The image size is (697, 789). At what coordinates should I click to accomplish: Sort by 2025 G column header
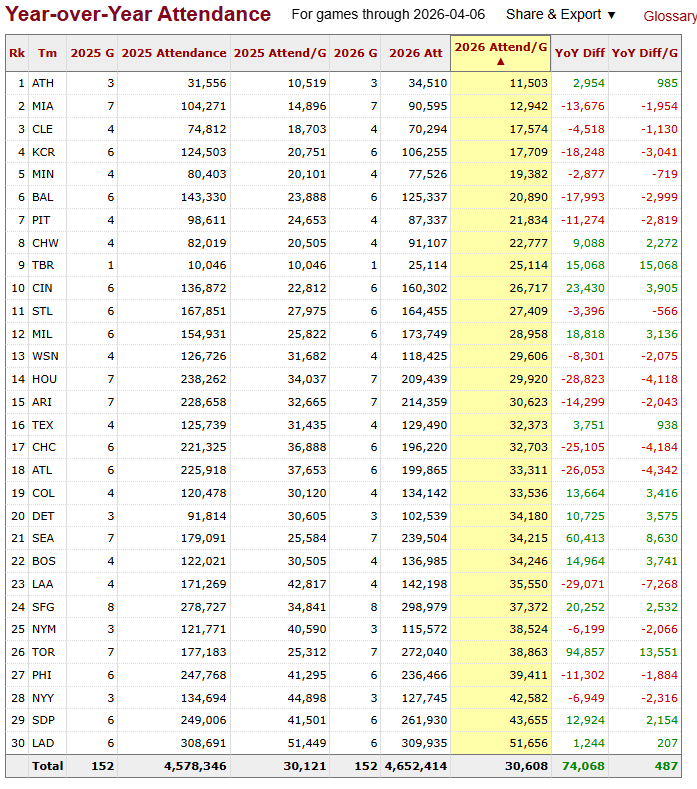point(92,53)
